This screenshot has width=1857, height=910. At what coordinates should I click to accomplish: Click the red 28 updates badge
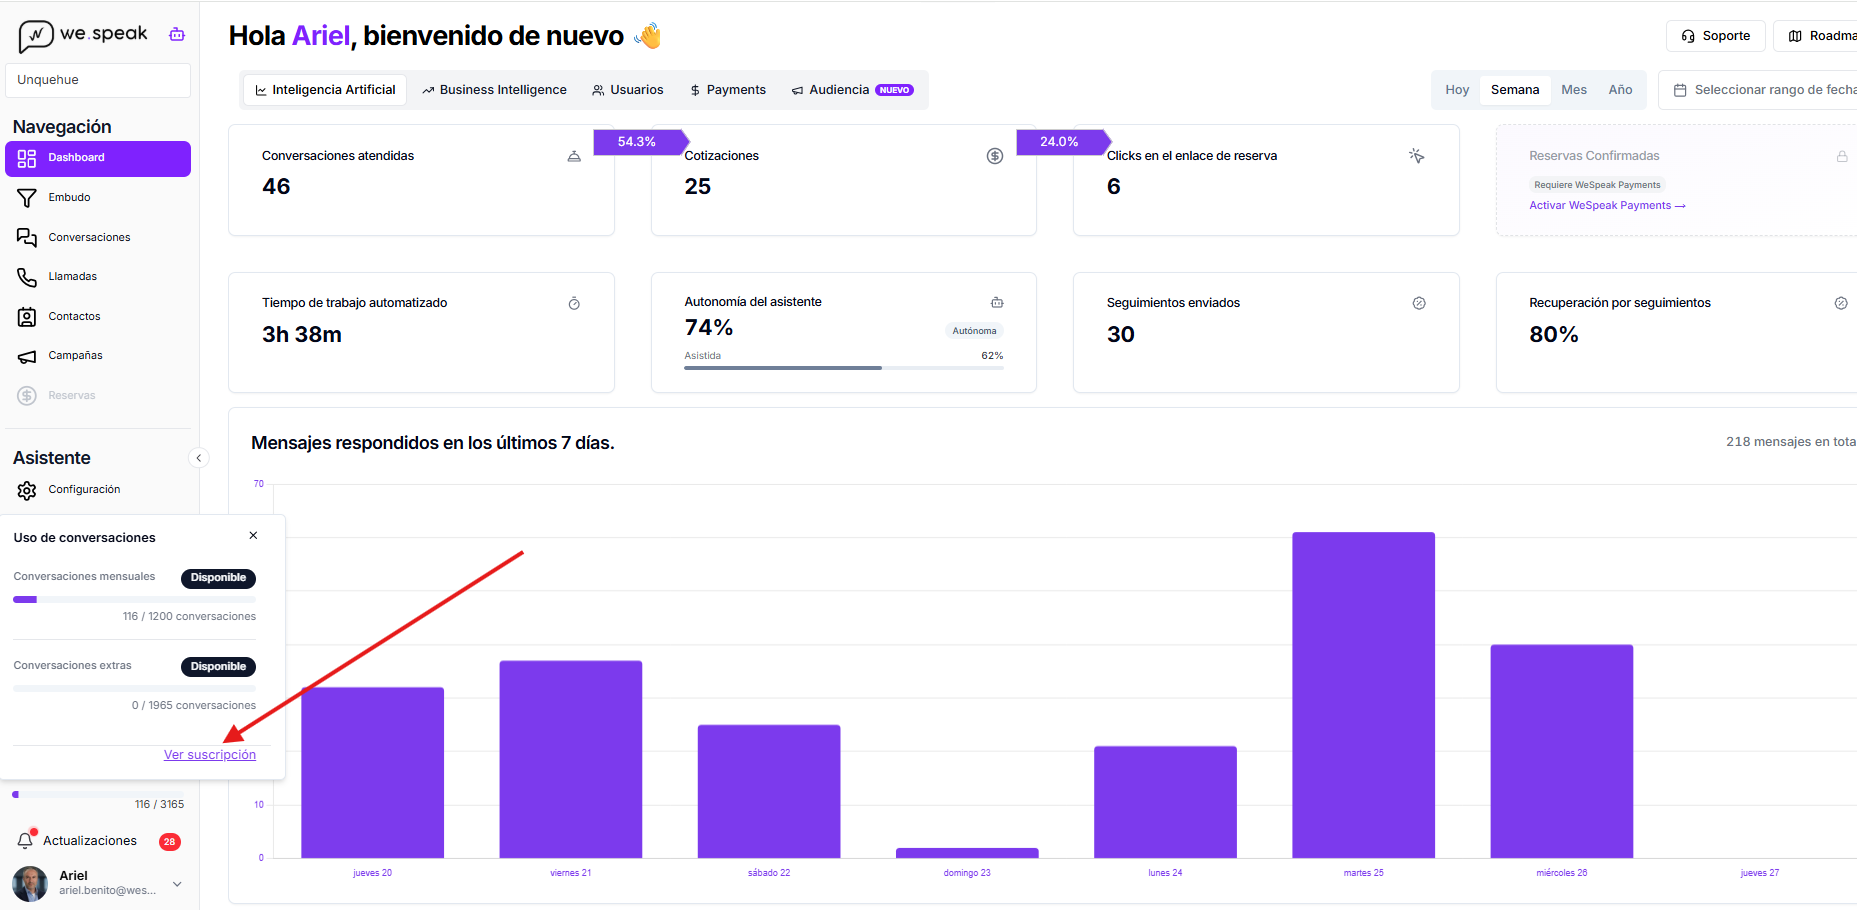click(x=170, y=842)
